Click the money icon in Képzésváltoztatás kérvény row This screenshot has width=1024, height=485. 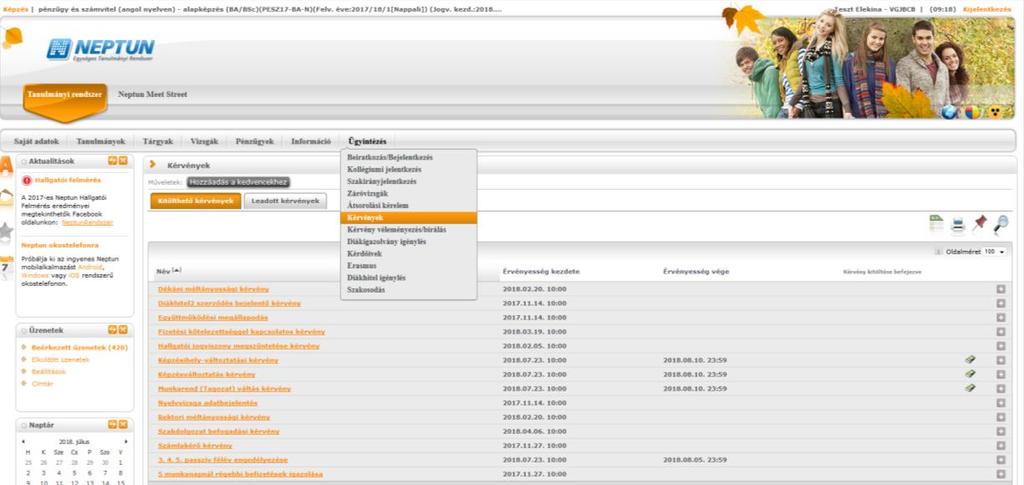pyautogui.click(x=970, y=374)
